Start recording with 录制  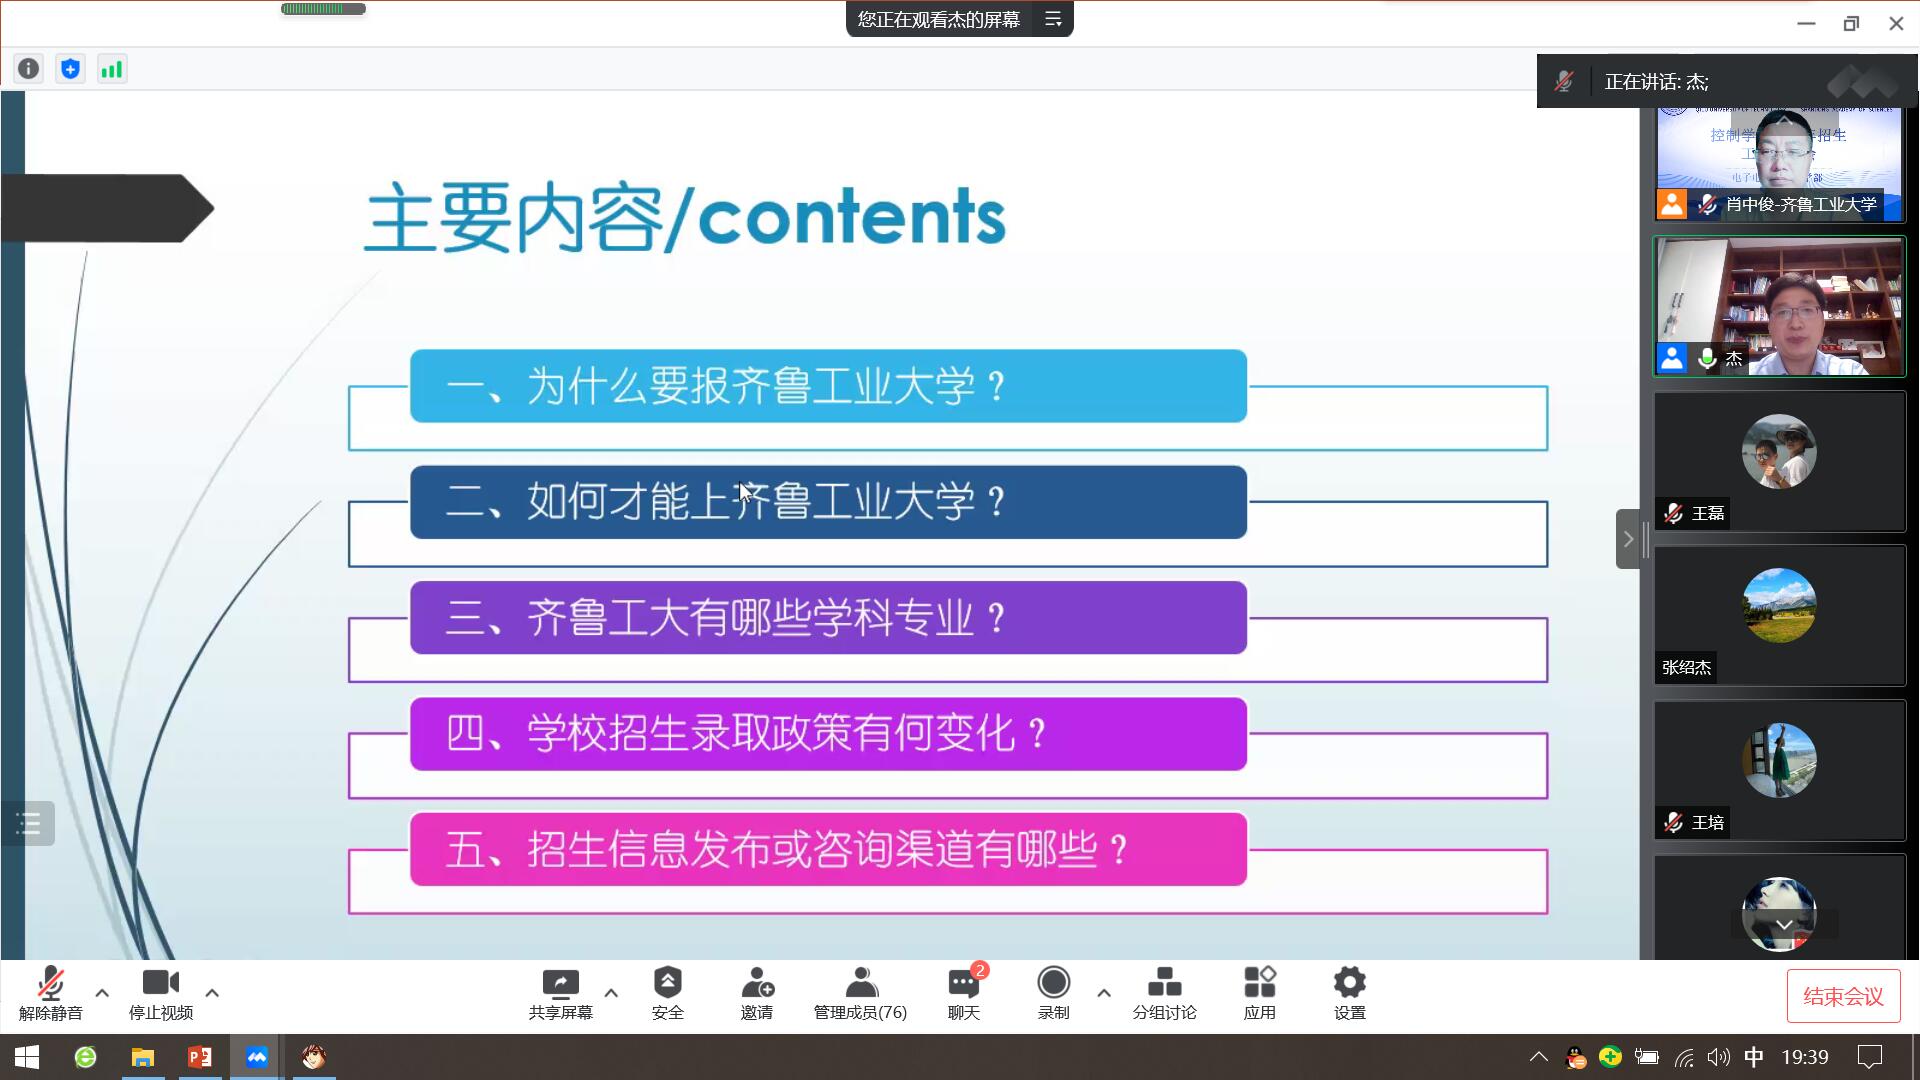click(x=1053, y=993)
